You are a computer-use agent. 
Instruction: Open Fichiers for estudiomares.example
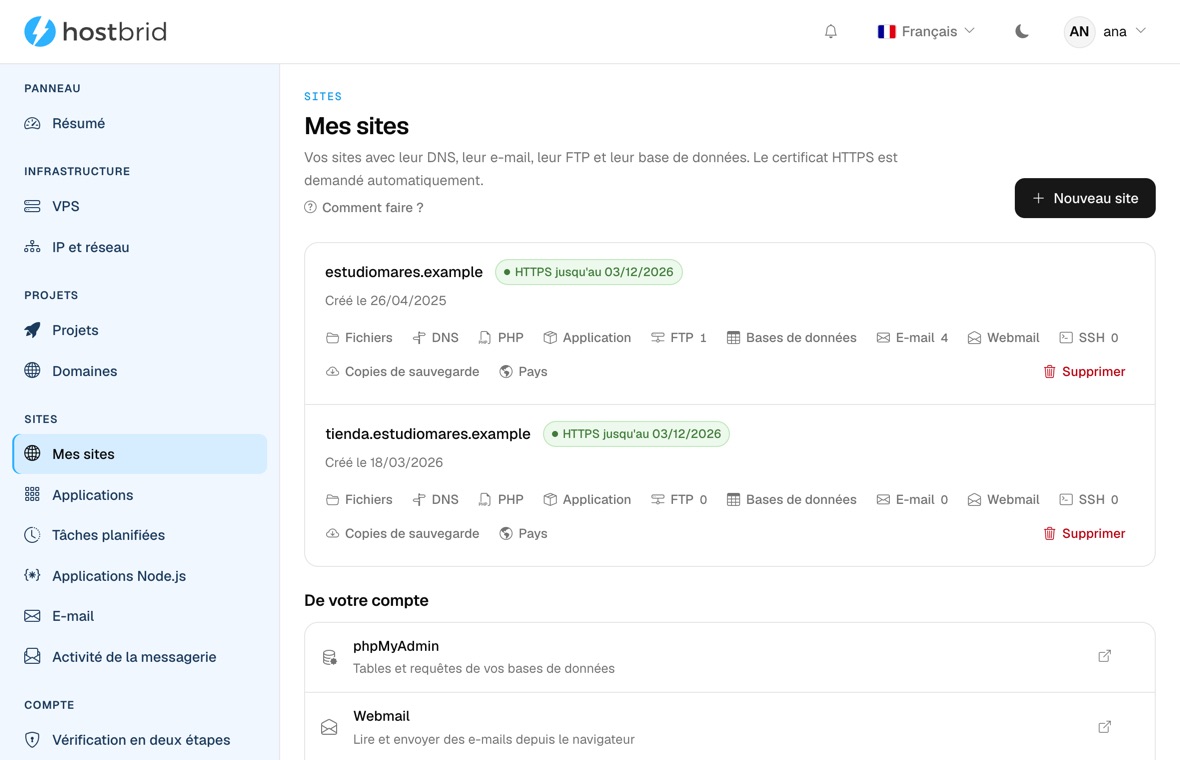(x=359, y=338)
